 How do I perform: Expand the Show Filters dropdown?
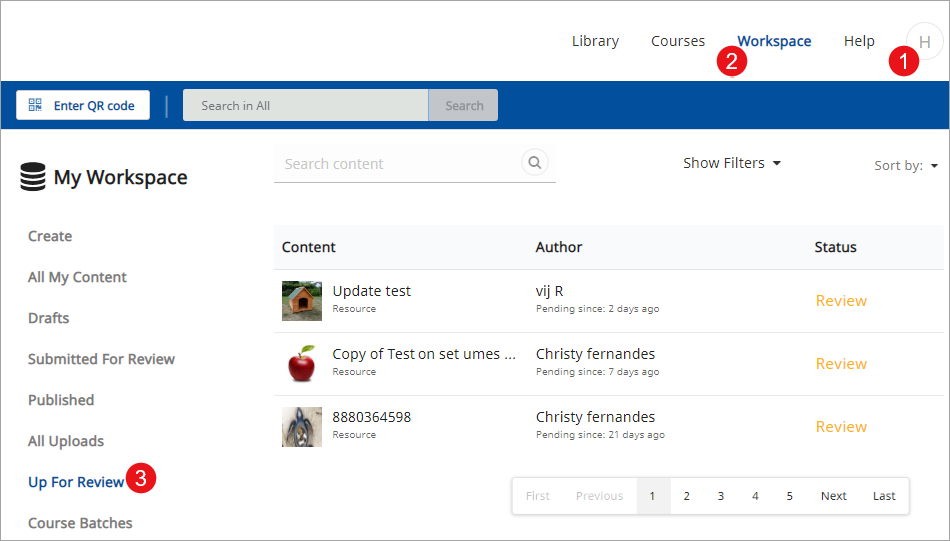pos(732,163)
